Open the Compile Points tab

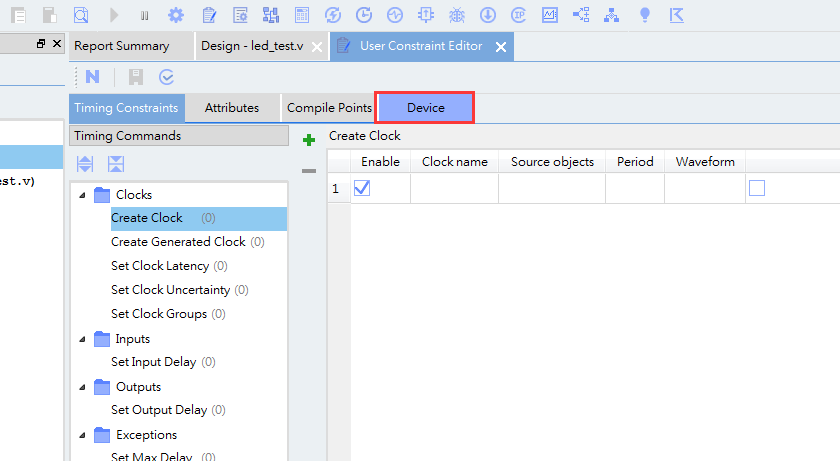[x=329, y=108]
